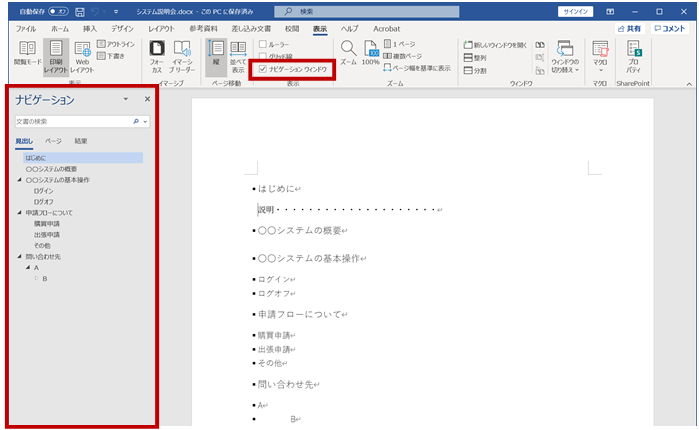Image resolution: width=699 pixels, height=430 pixels.
Task: Switch to ページ tab in navigation pane
Action: coord(53,141)
